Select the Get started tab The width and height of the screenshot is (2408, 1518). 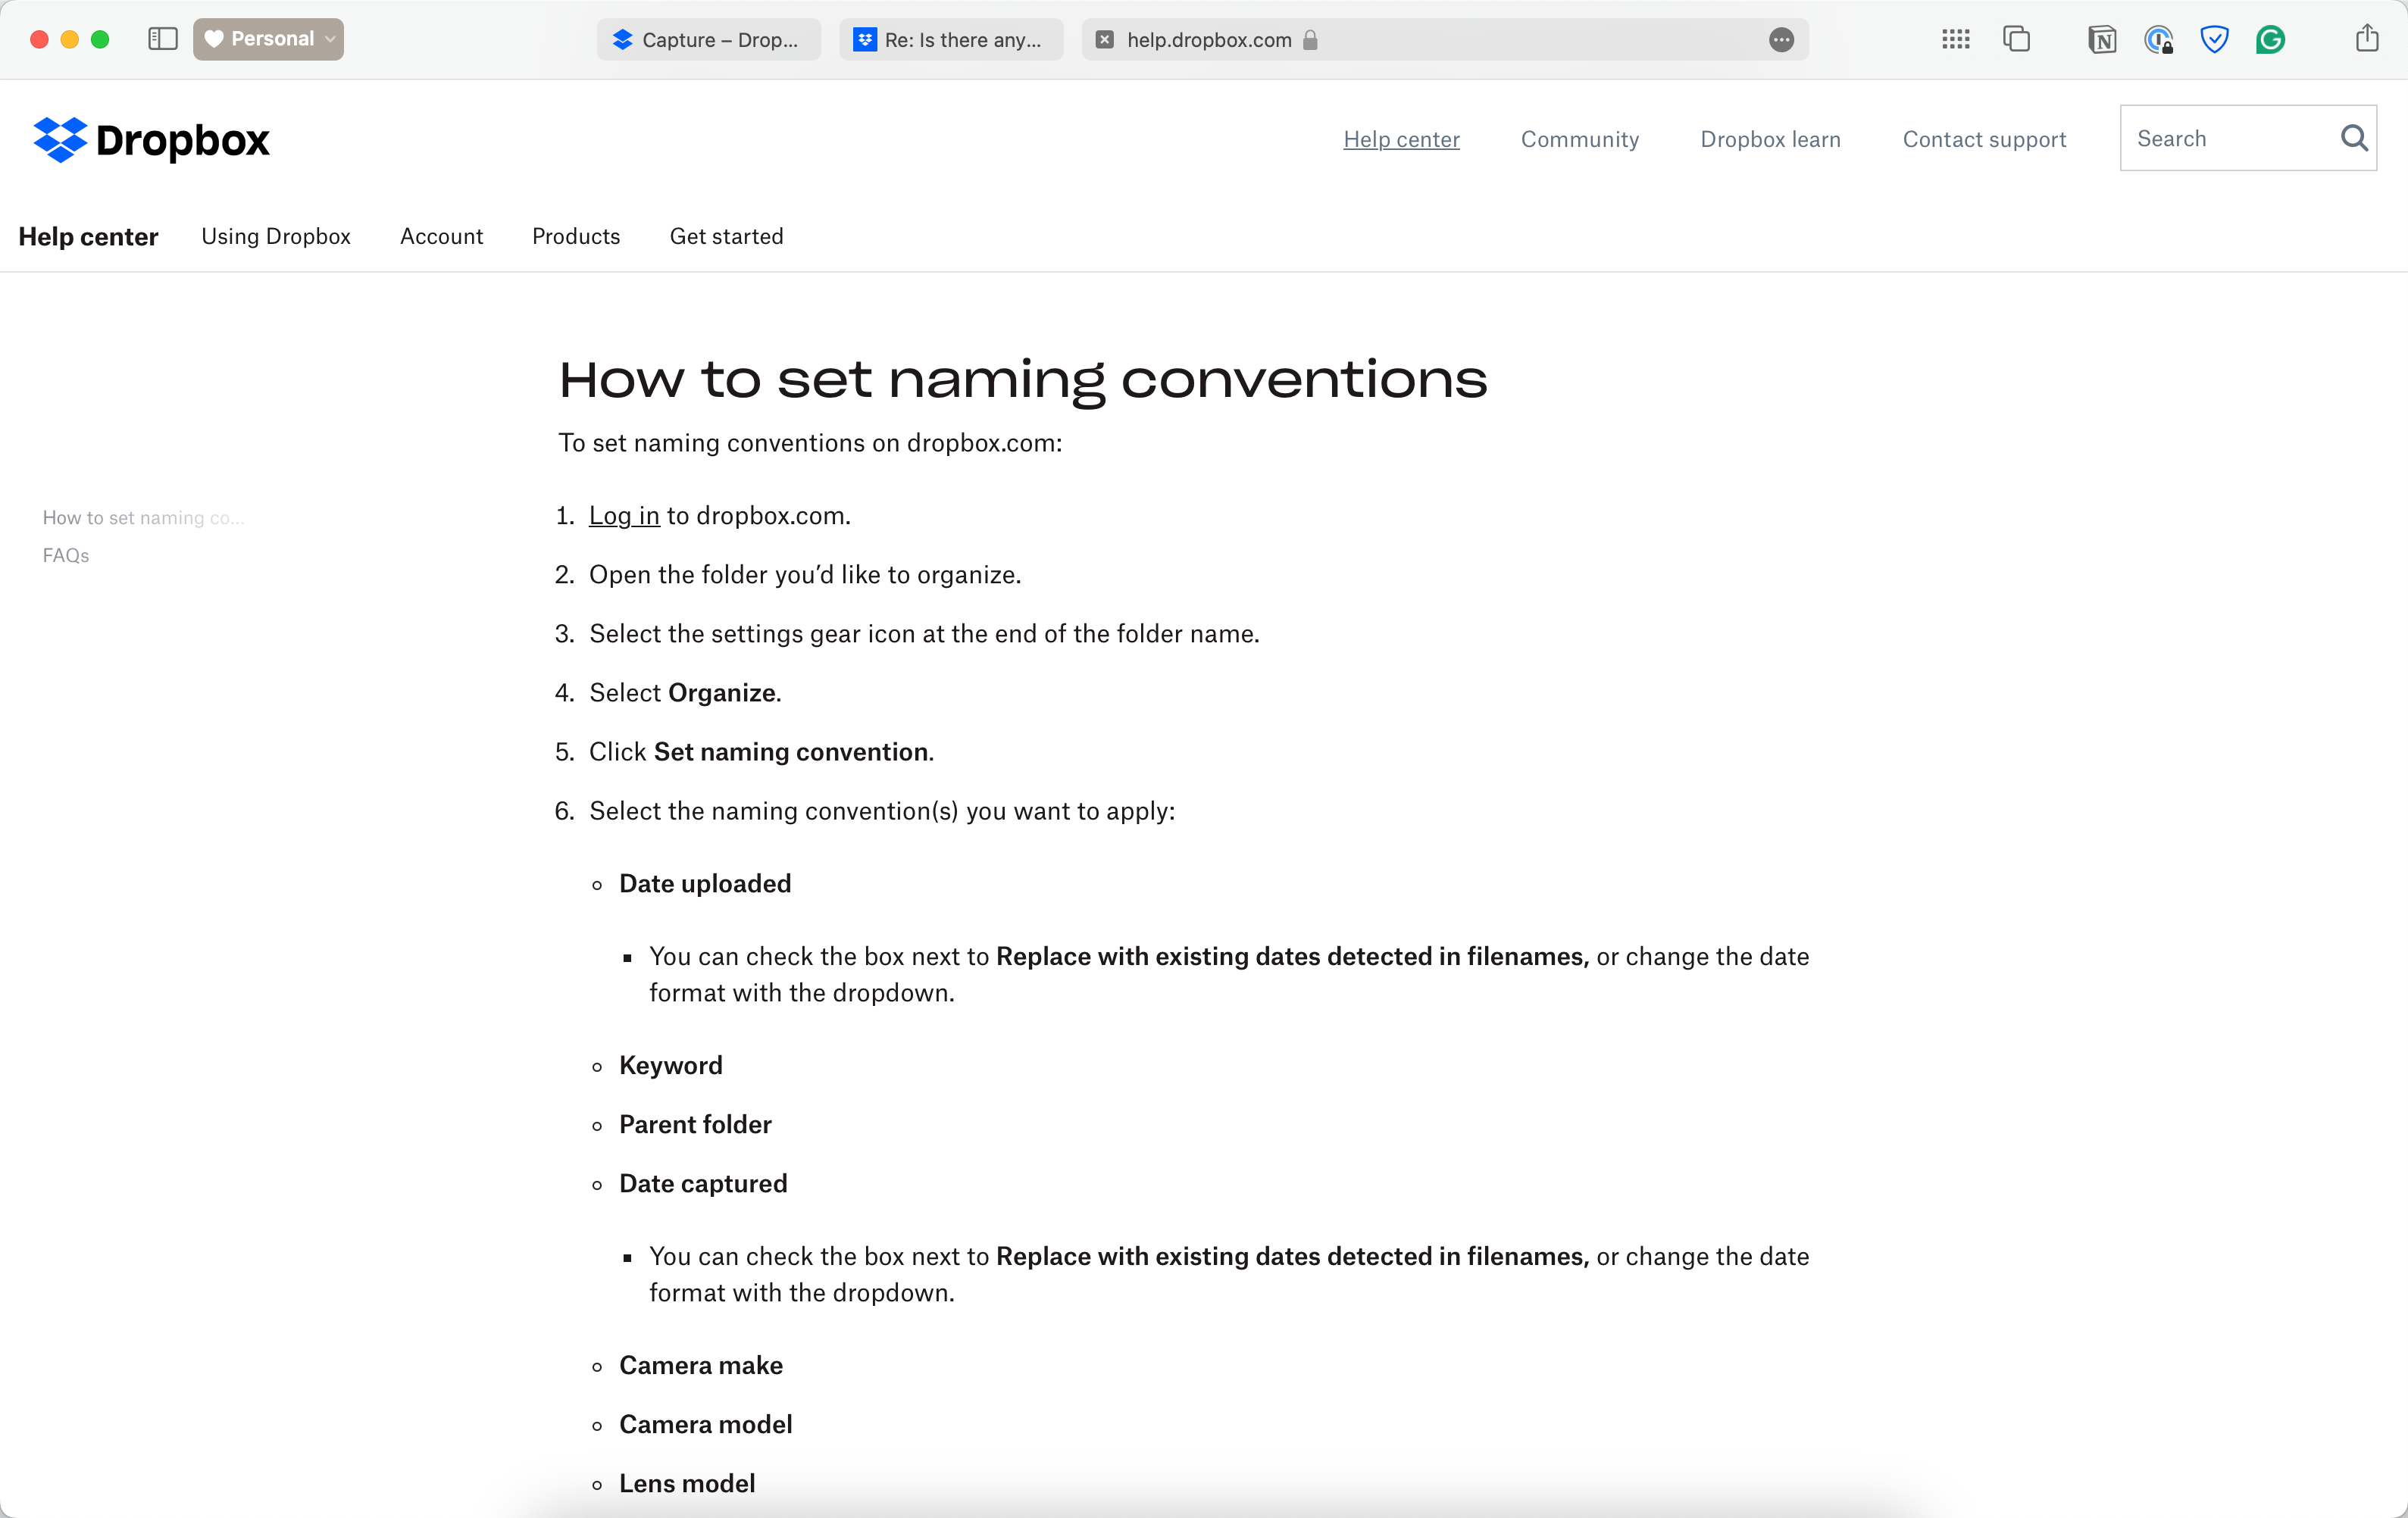(726, 234)
